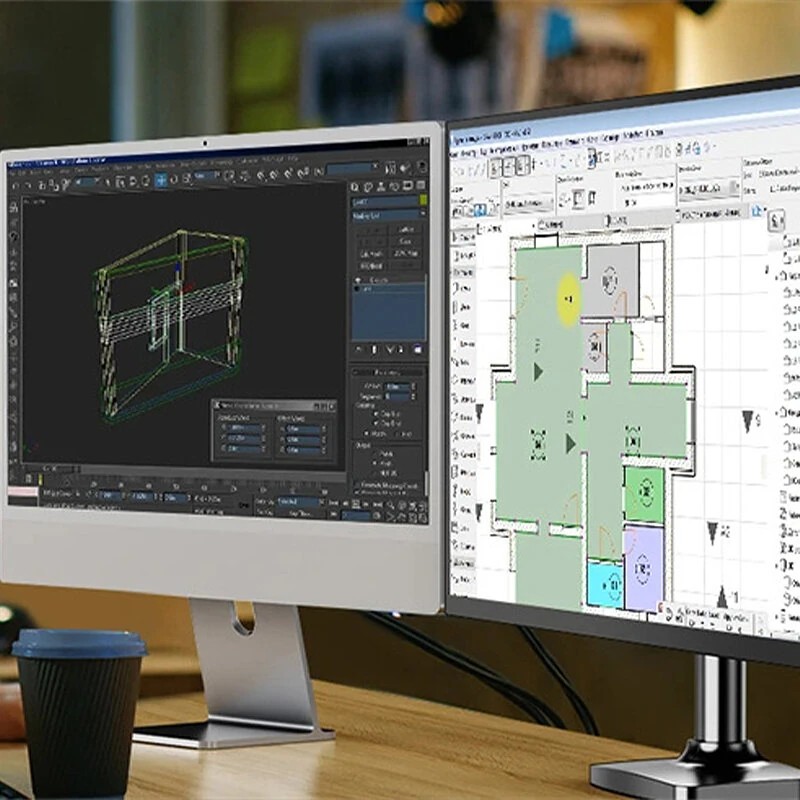Click the yellow ellipse marker on floor plan

point(568,298)
